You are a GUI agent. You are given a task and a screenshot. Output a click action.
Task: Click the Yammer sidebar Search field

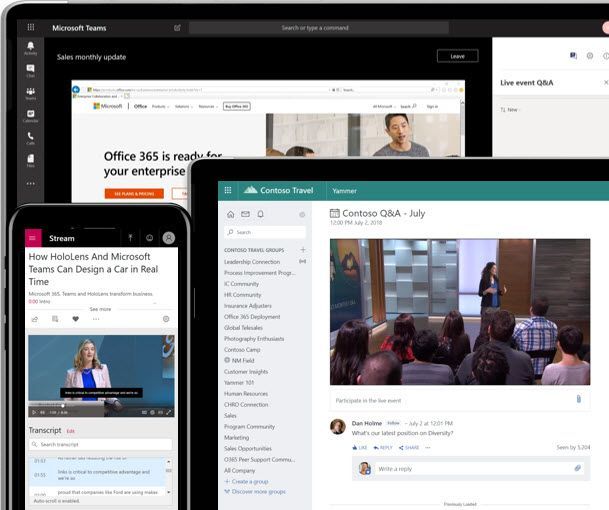tap(265, 232)
